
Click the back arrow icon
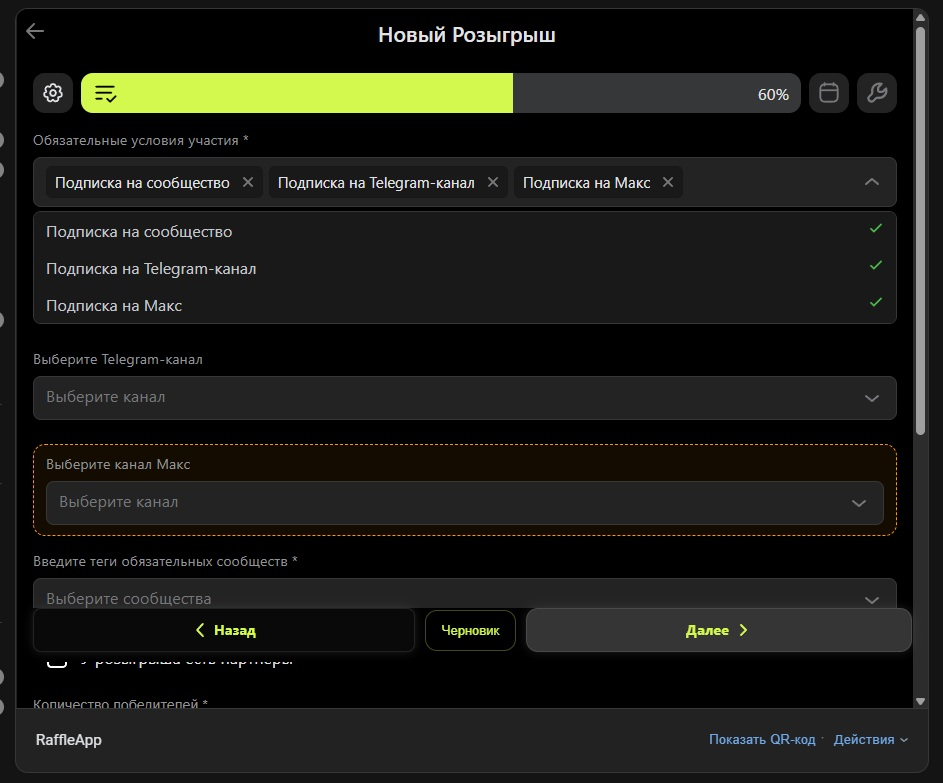coord(35,31)
